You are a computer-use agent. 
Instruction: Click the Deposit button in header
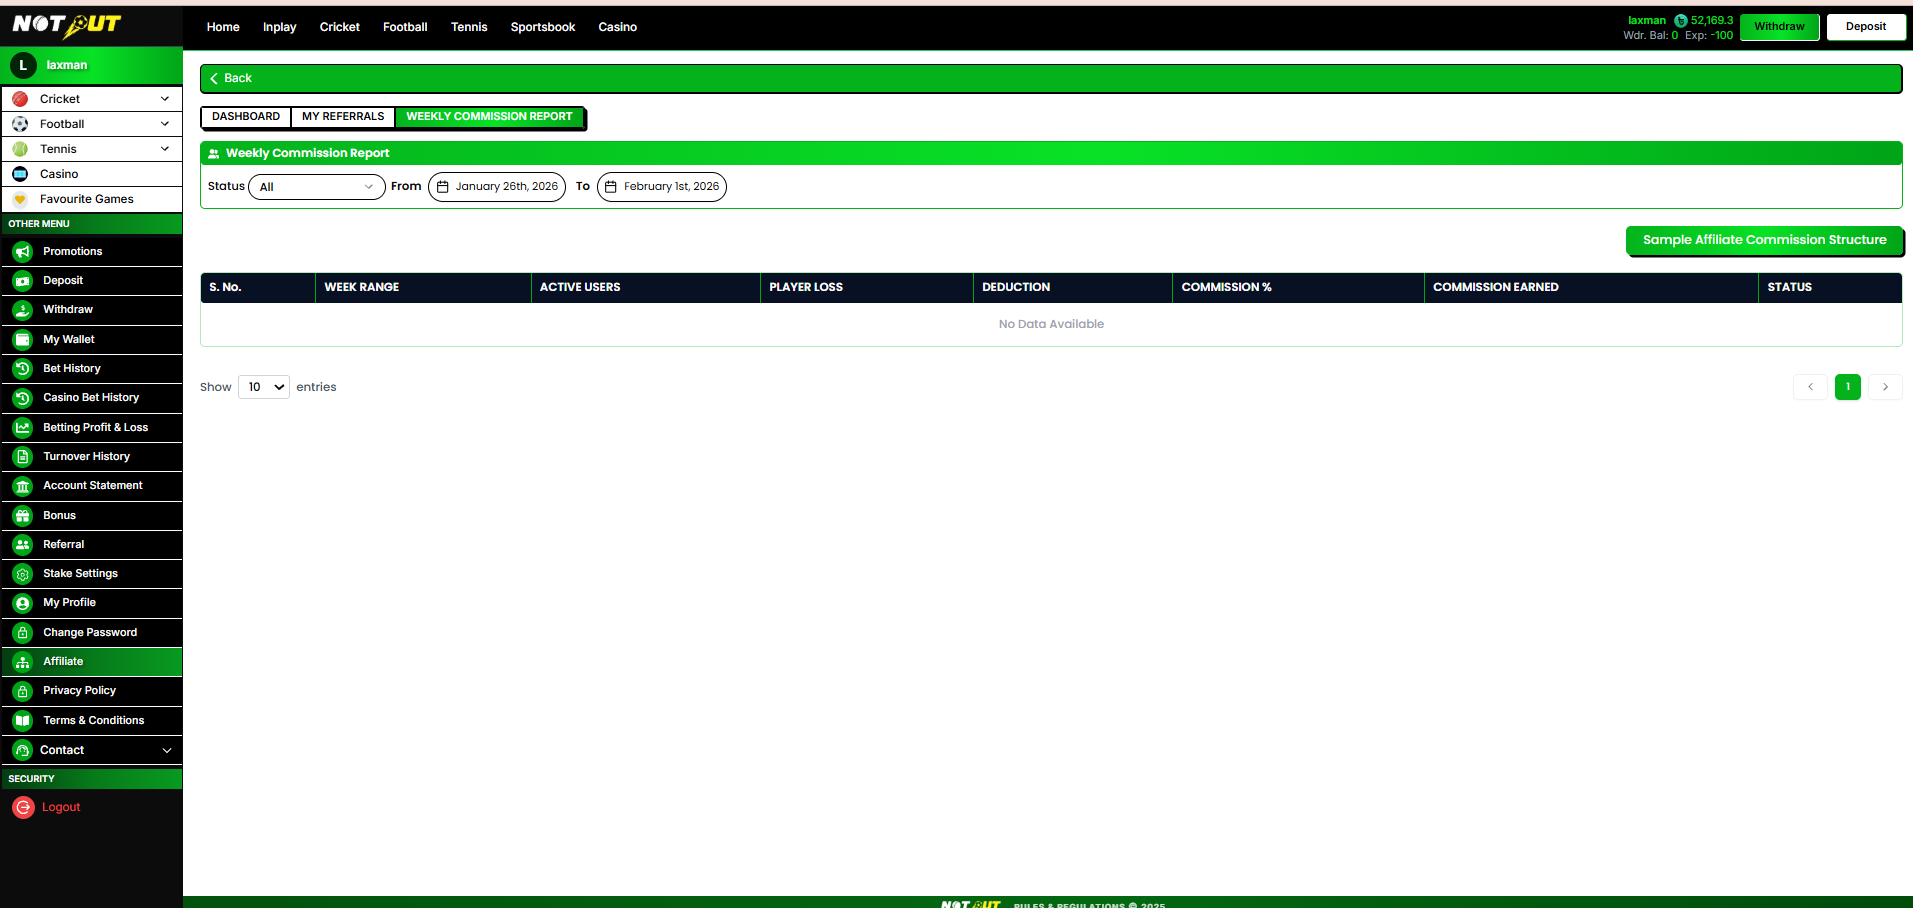tap(1866, 27)
